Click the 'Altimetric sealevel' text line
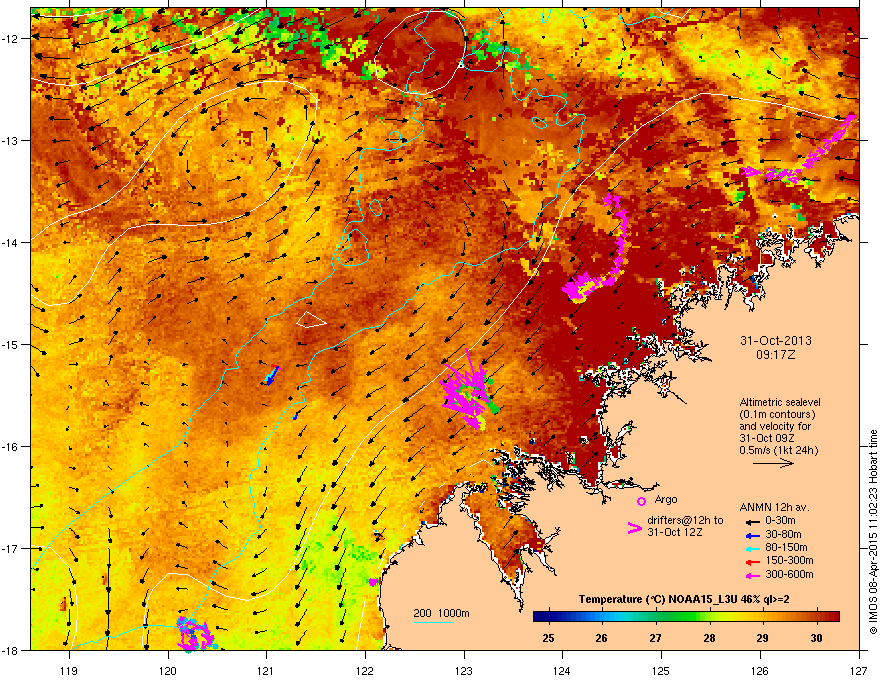Screen dimensions: 880x680 coord(780,402)
